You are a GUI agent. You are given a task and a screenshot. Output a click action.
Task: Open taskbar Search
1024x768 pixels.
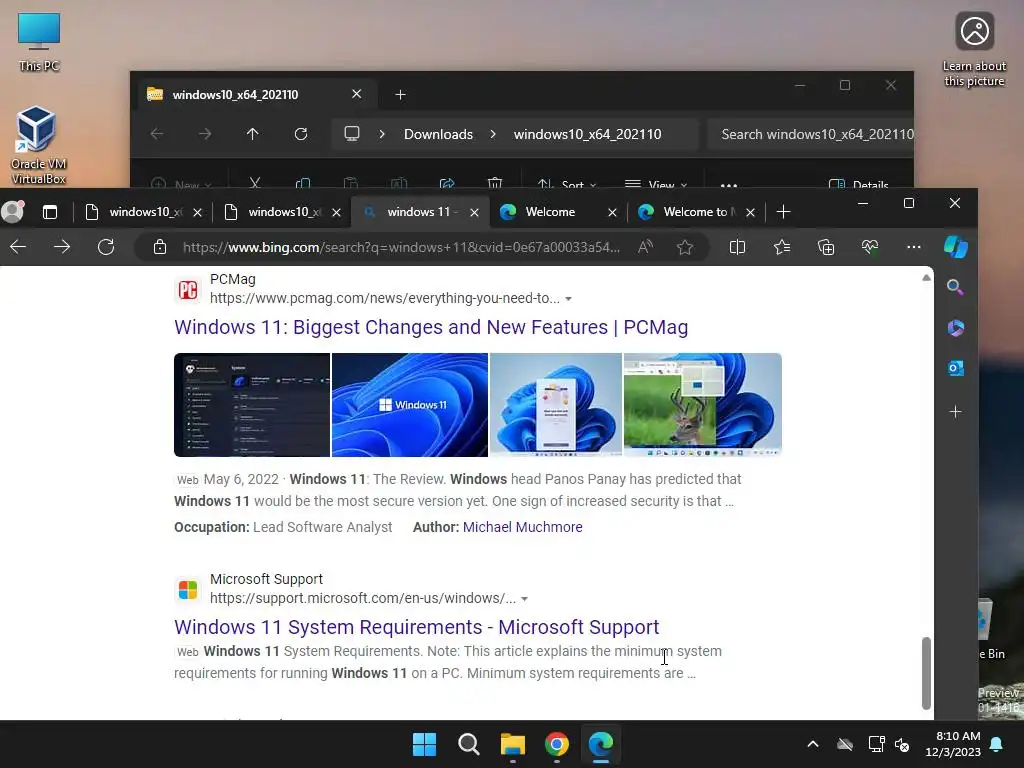(468, 744)
